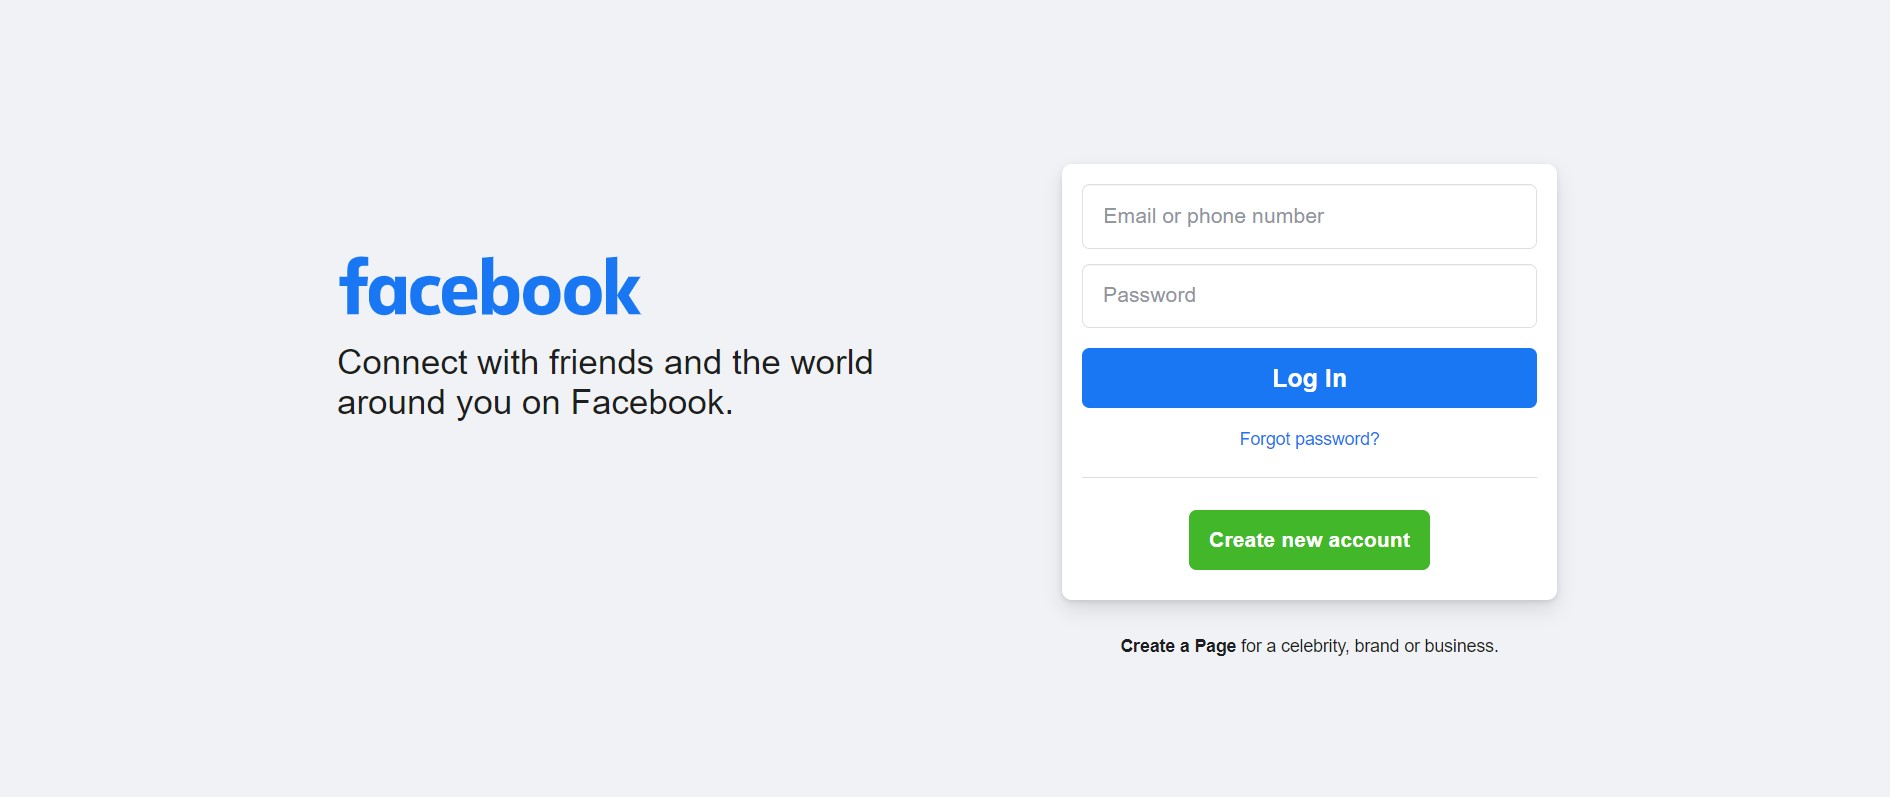Open the Create a Page link
Screen dimensions: 1890x797
[1178, 646]
